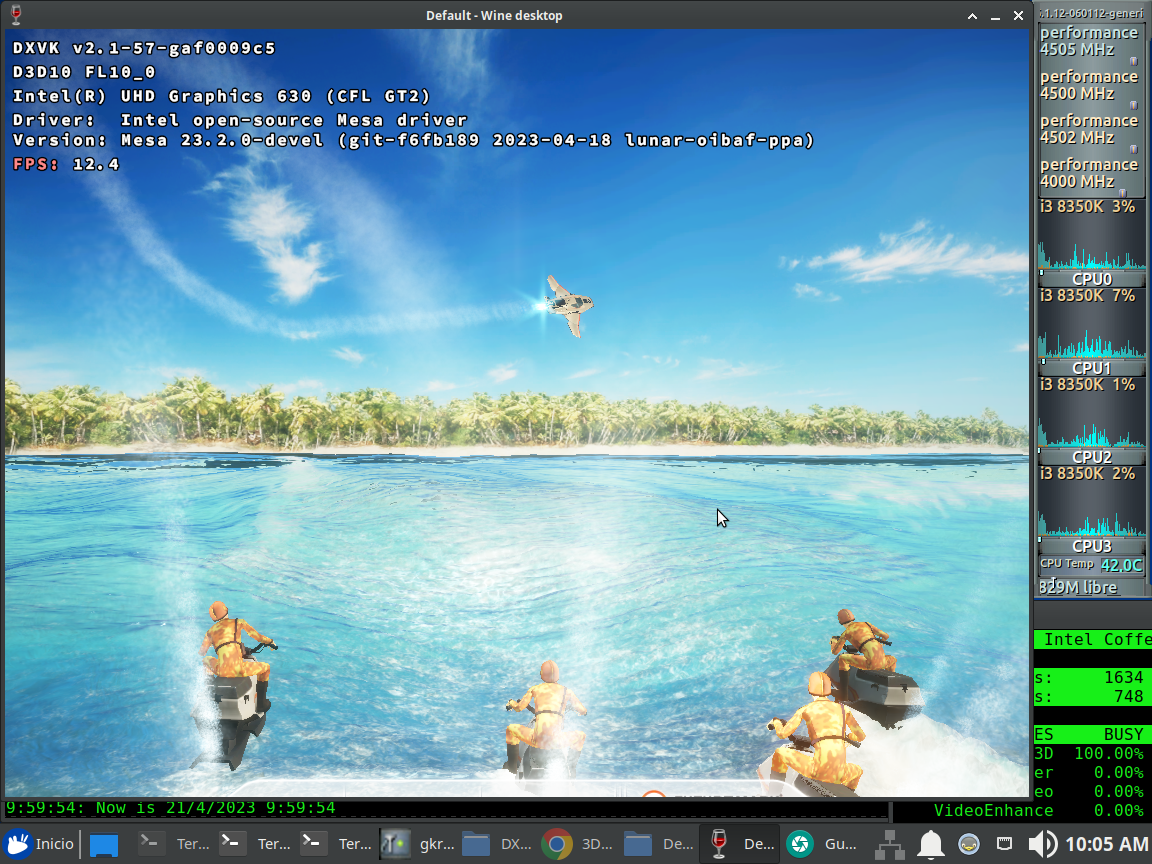
Task: Click the performance 4505 MHz panel
Action: (x=1091, y=41)
